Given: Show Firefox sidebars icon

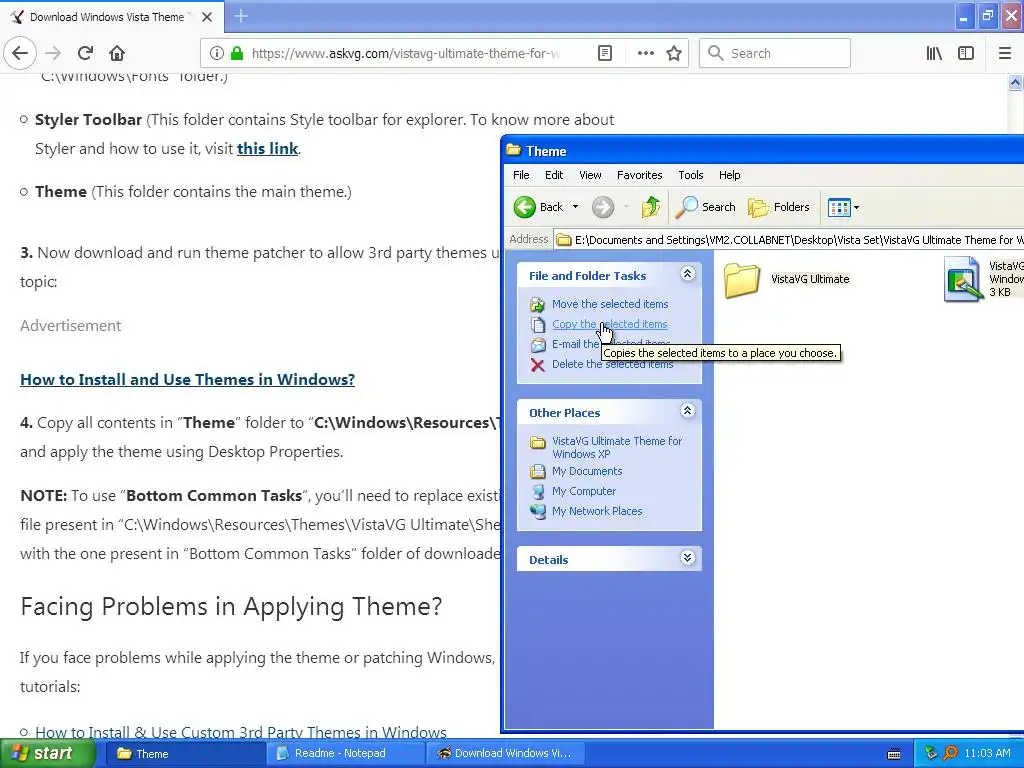Looking at the screenshot, I should pyautogui.click(x=966, y=54).
